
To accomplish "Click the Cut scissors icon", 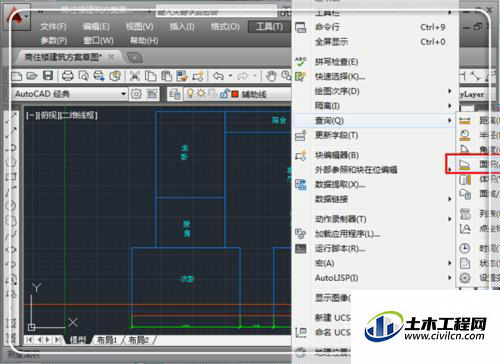I will tap(135, 76).
